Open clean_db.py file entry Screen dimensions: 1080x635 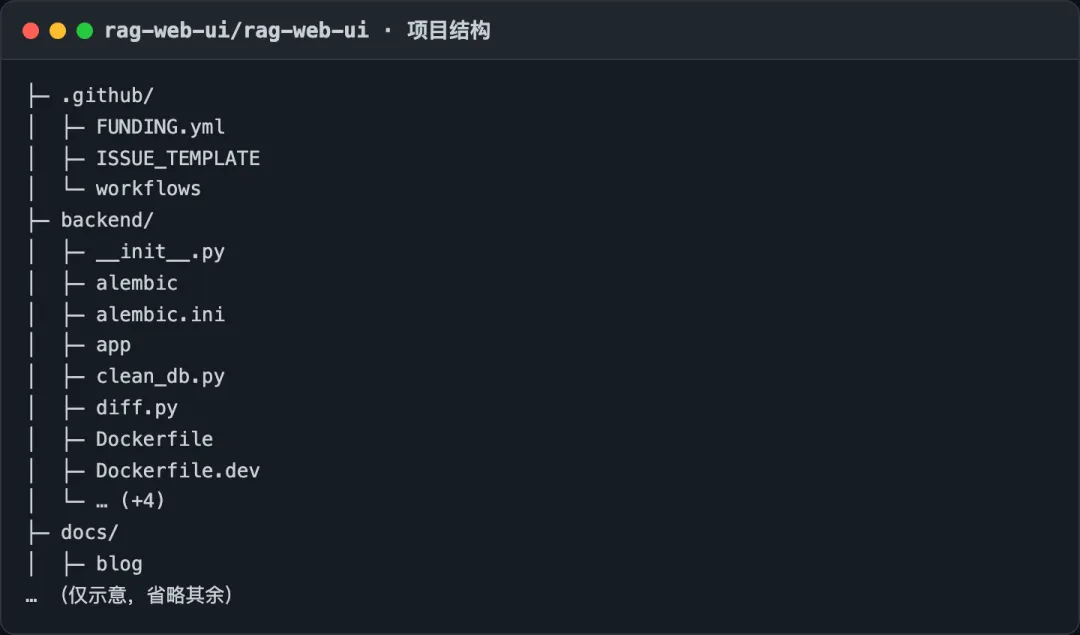coord(160,377)
